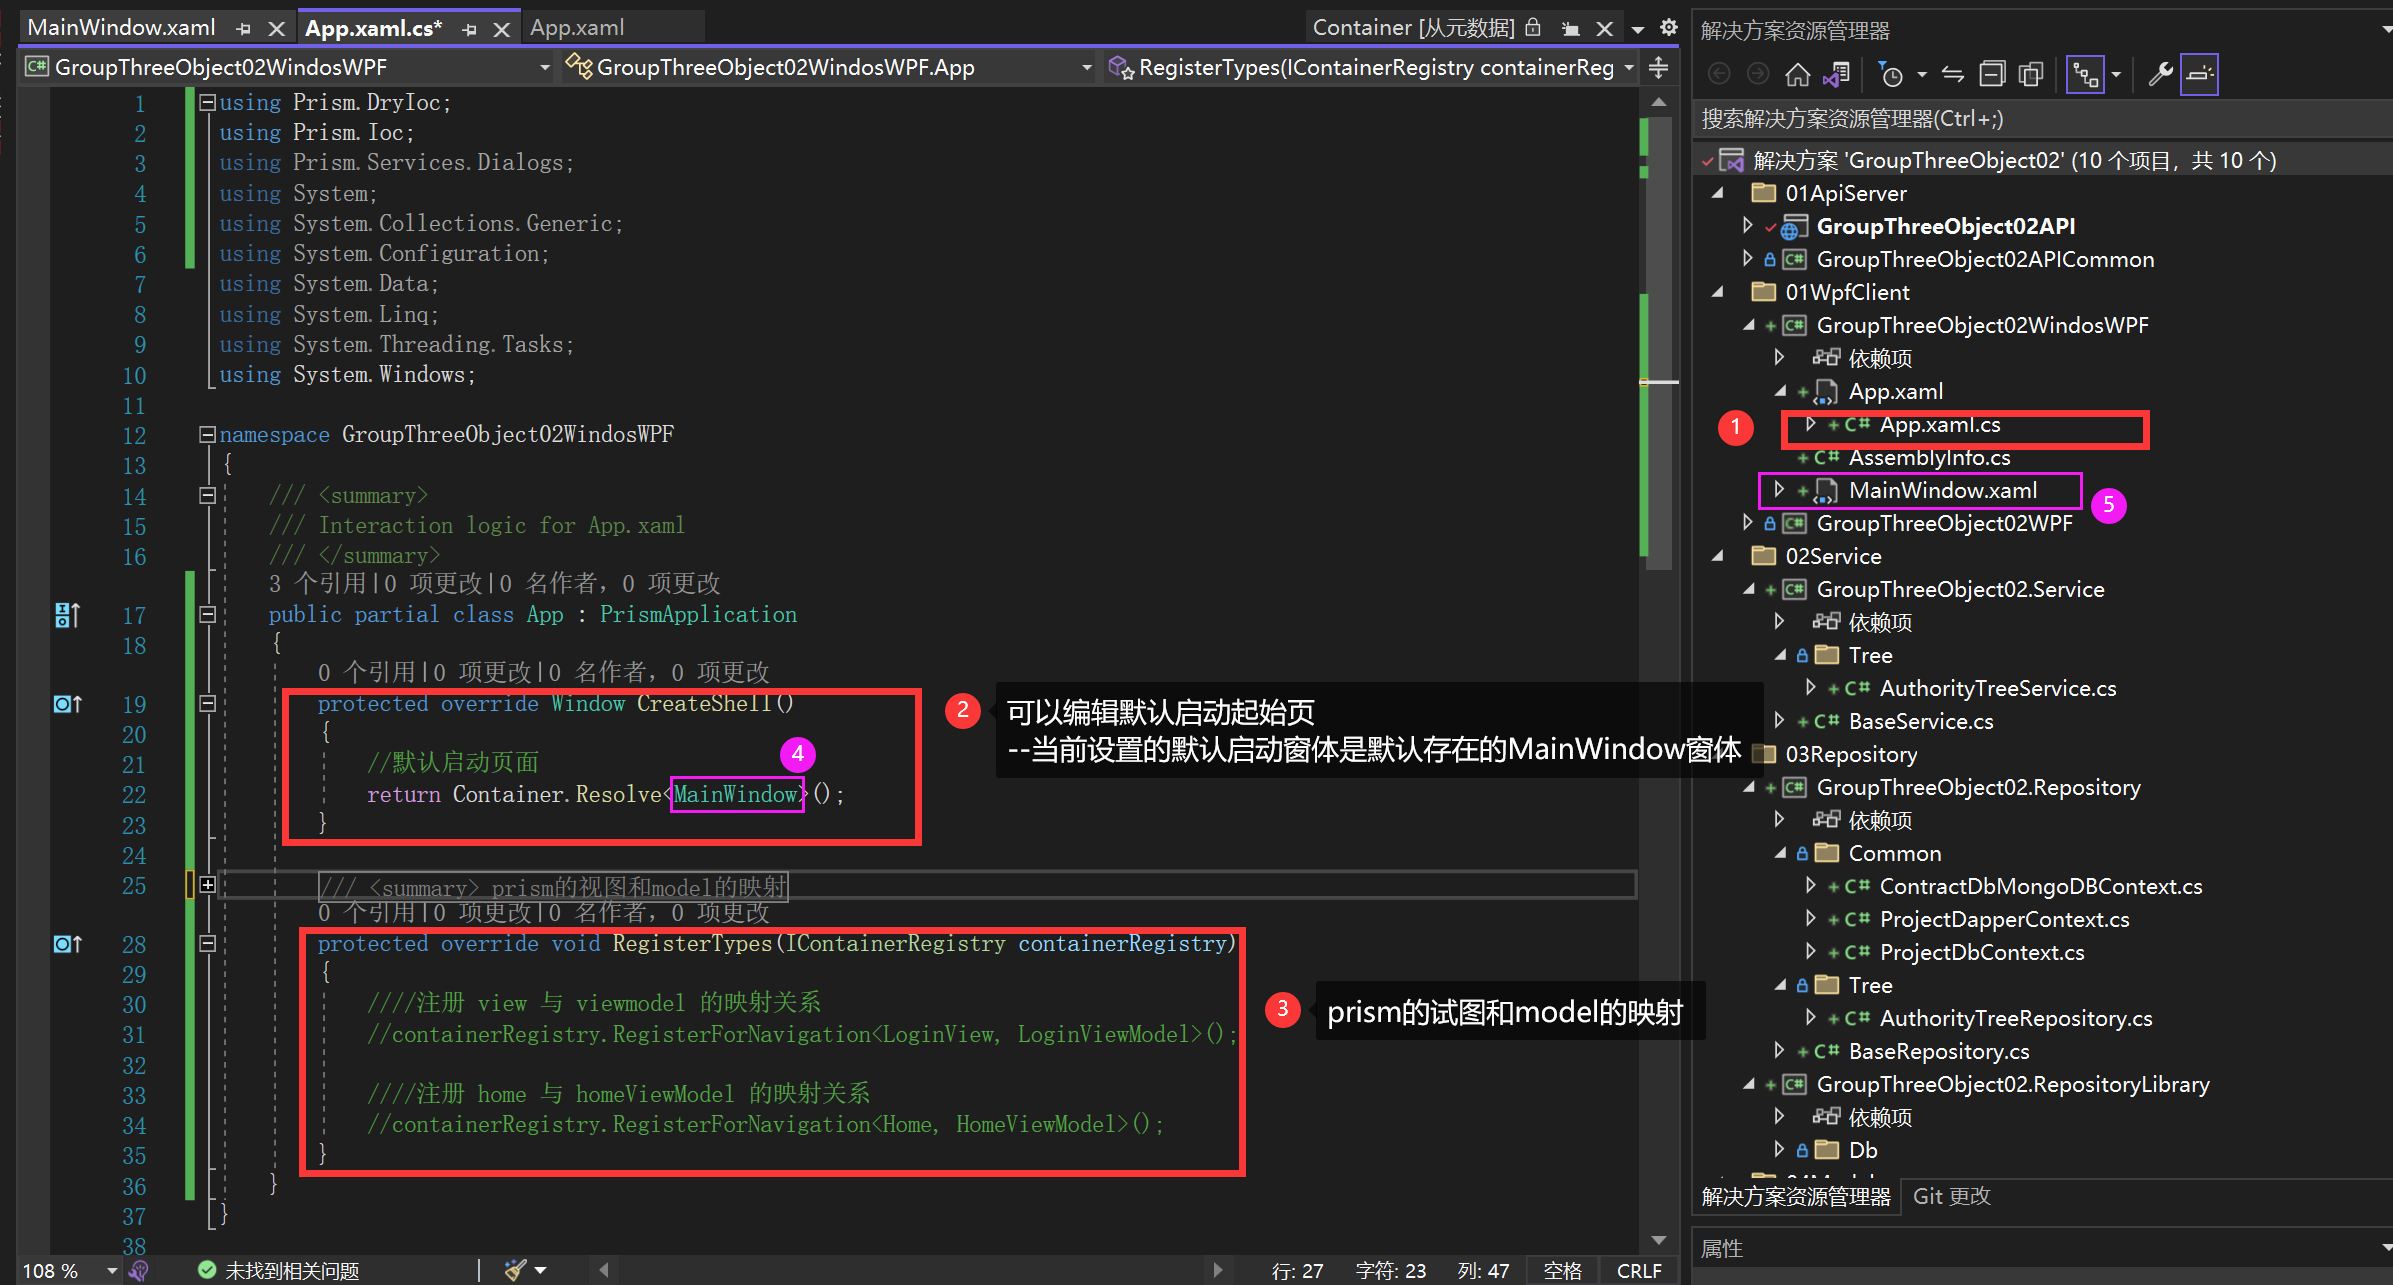Image resolution: width=2393 pixels, height=1285 pixels.
Task: Expand the collapsed summary region at line 25
Action: point(207,885)
